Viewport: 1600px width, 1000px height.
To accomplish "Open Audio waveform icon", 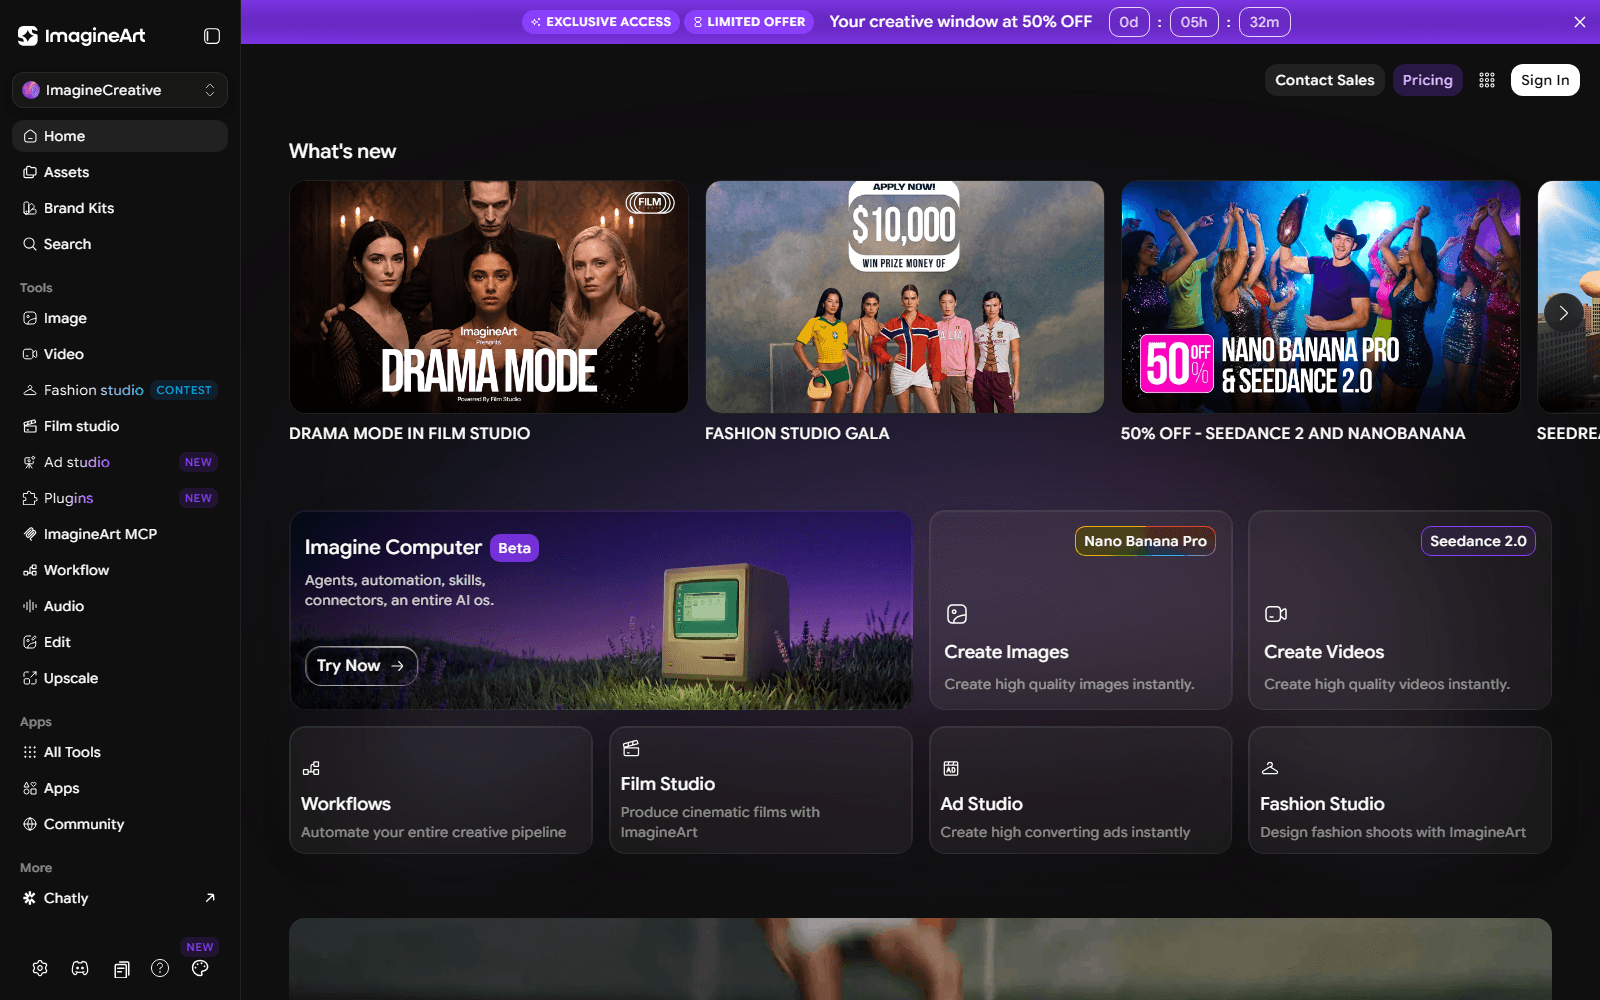I will coord(30,606).
